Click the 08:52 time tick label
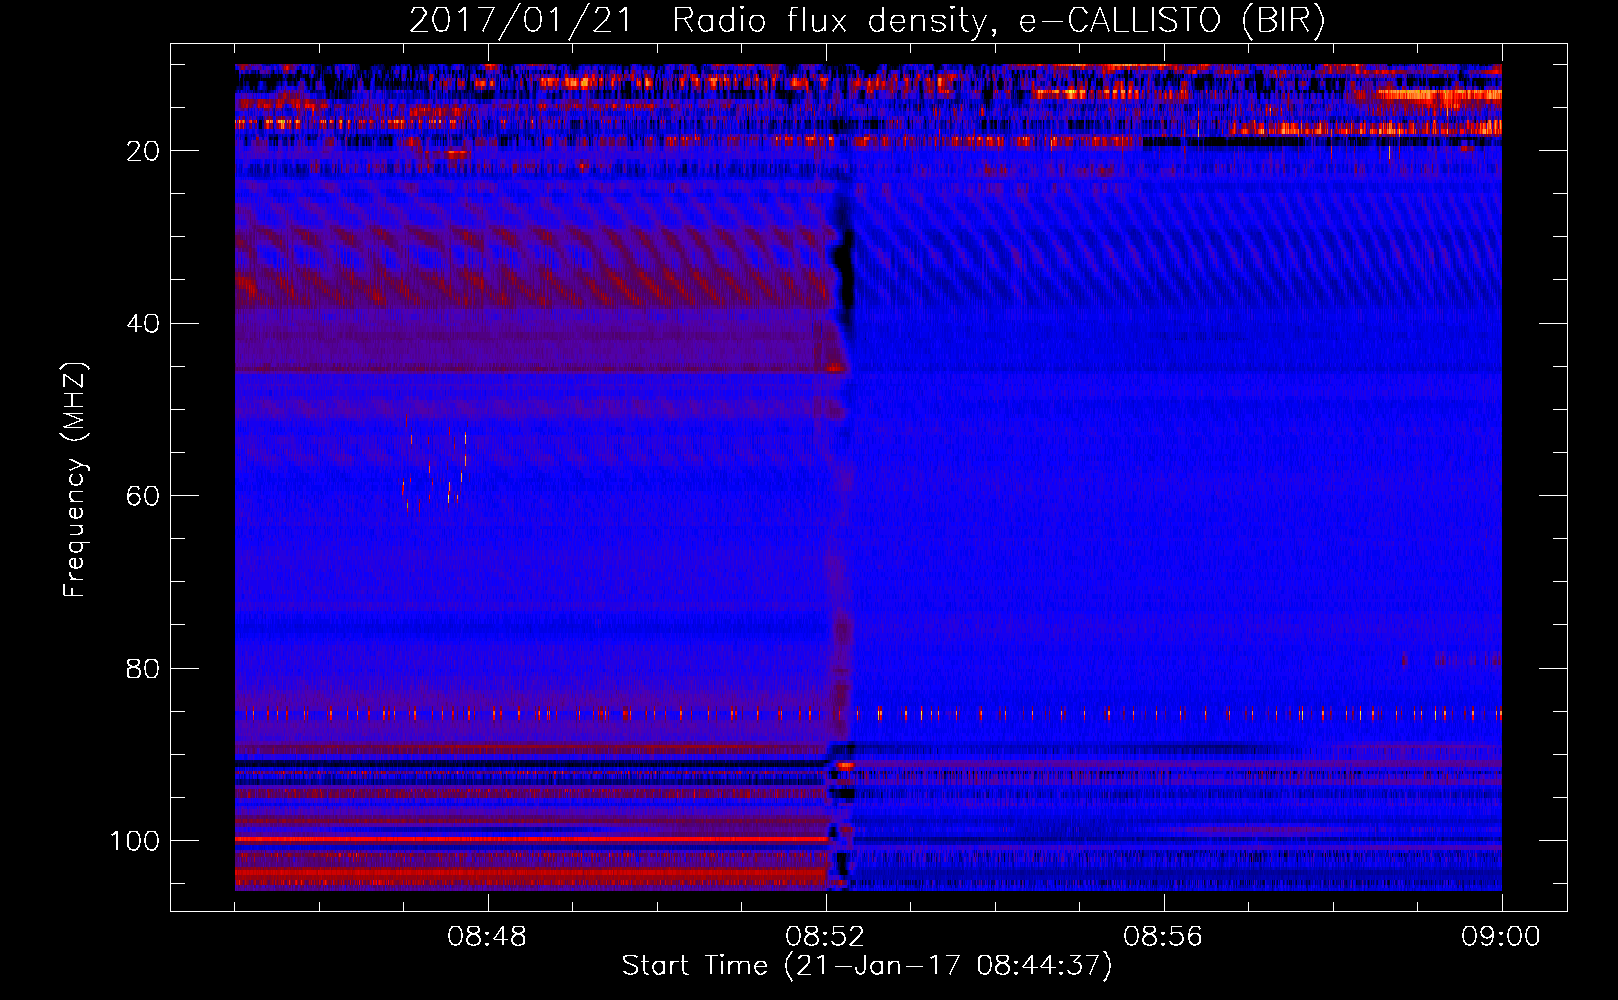1618x1000 pixels. tap(825, 937)
